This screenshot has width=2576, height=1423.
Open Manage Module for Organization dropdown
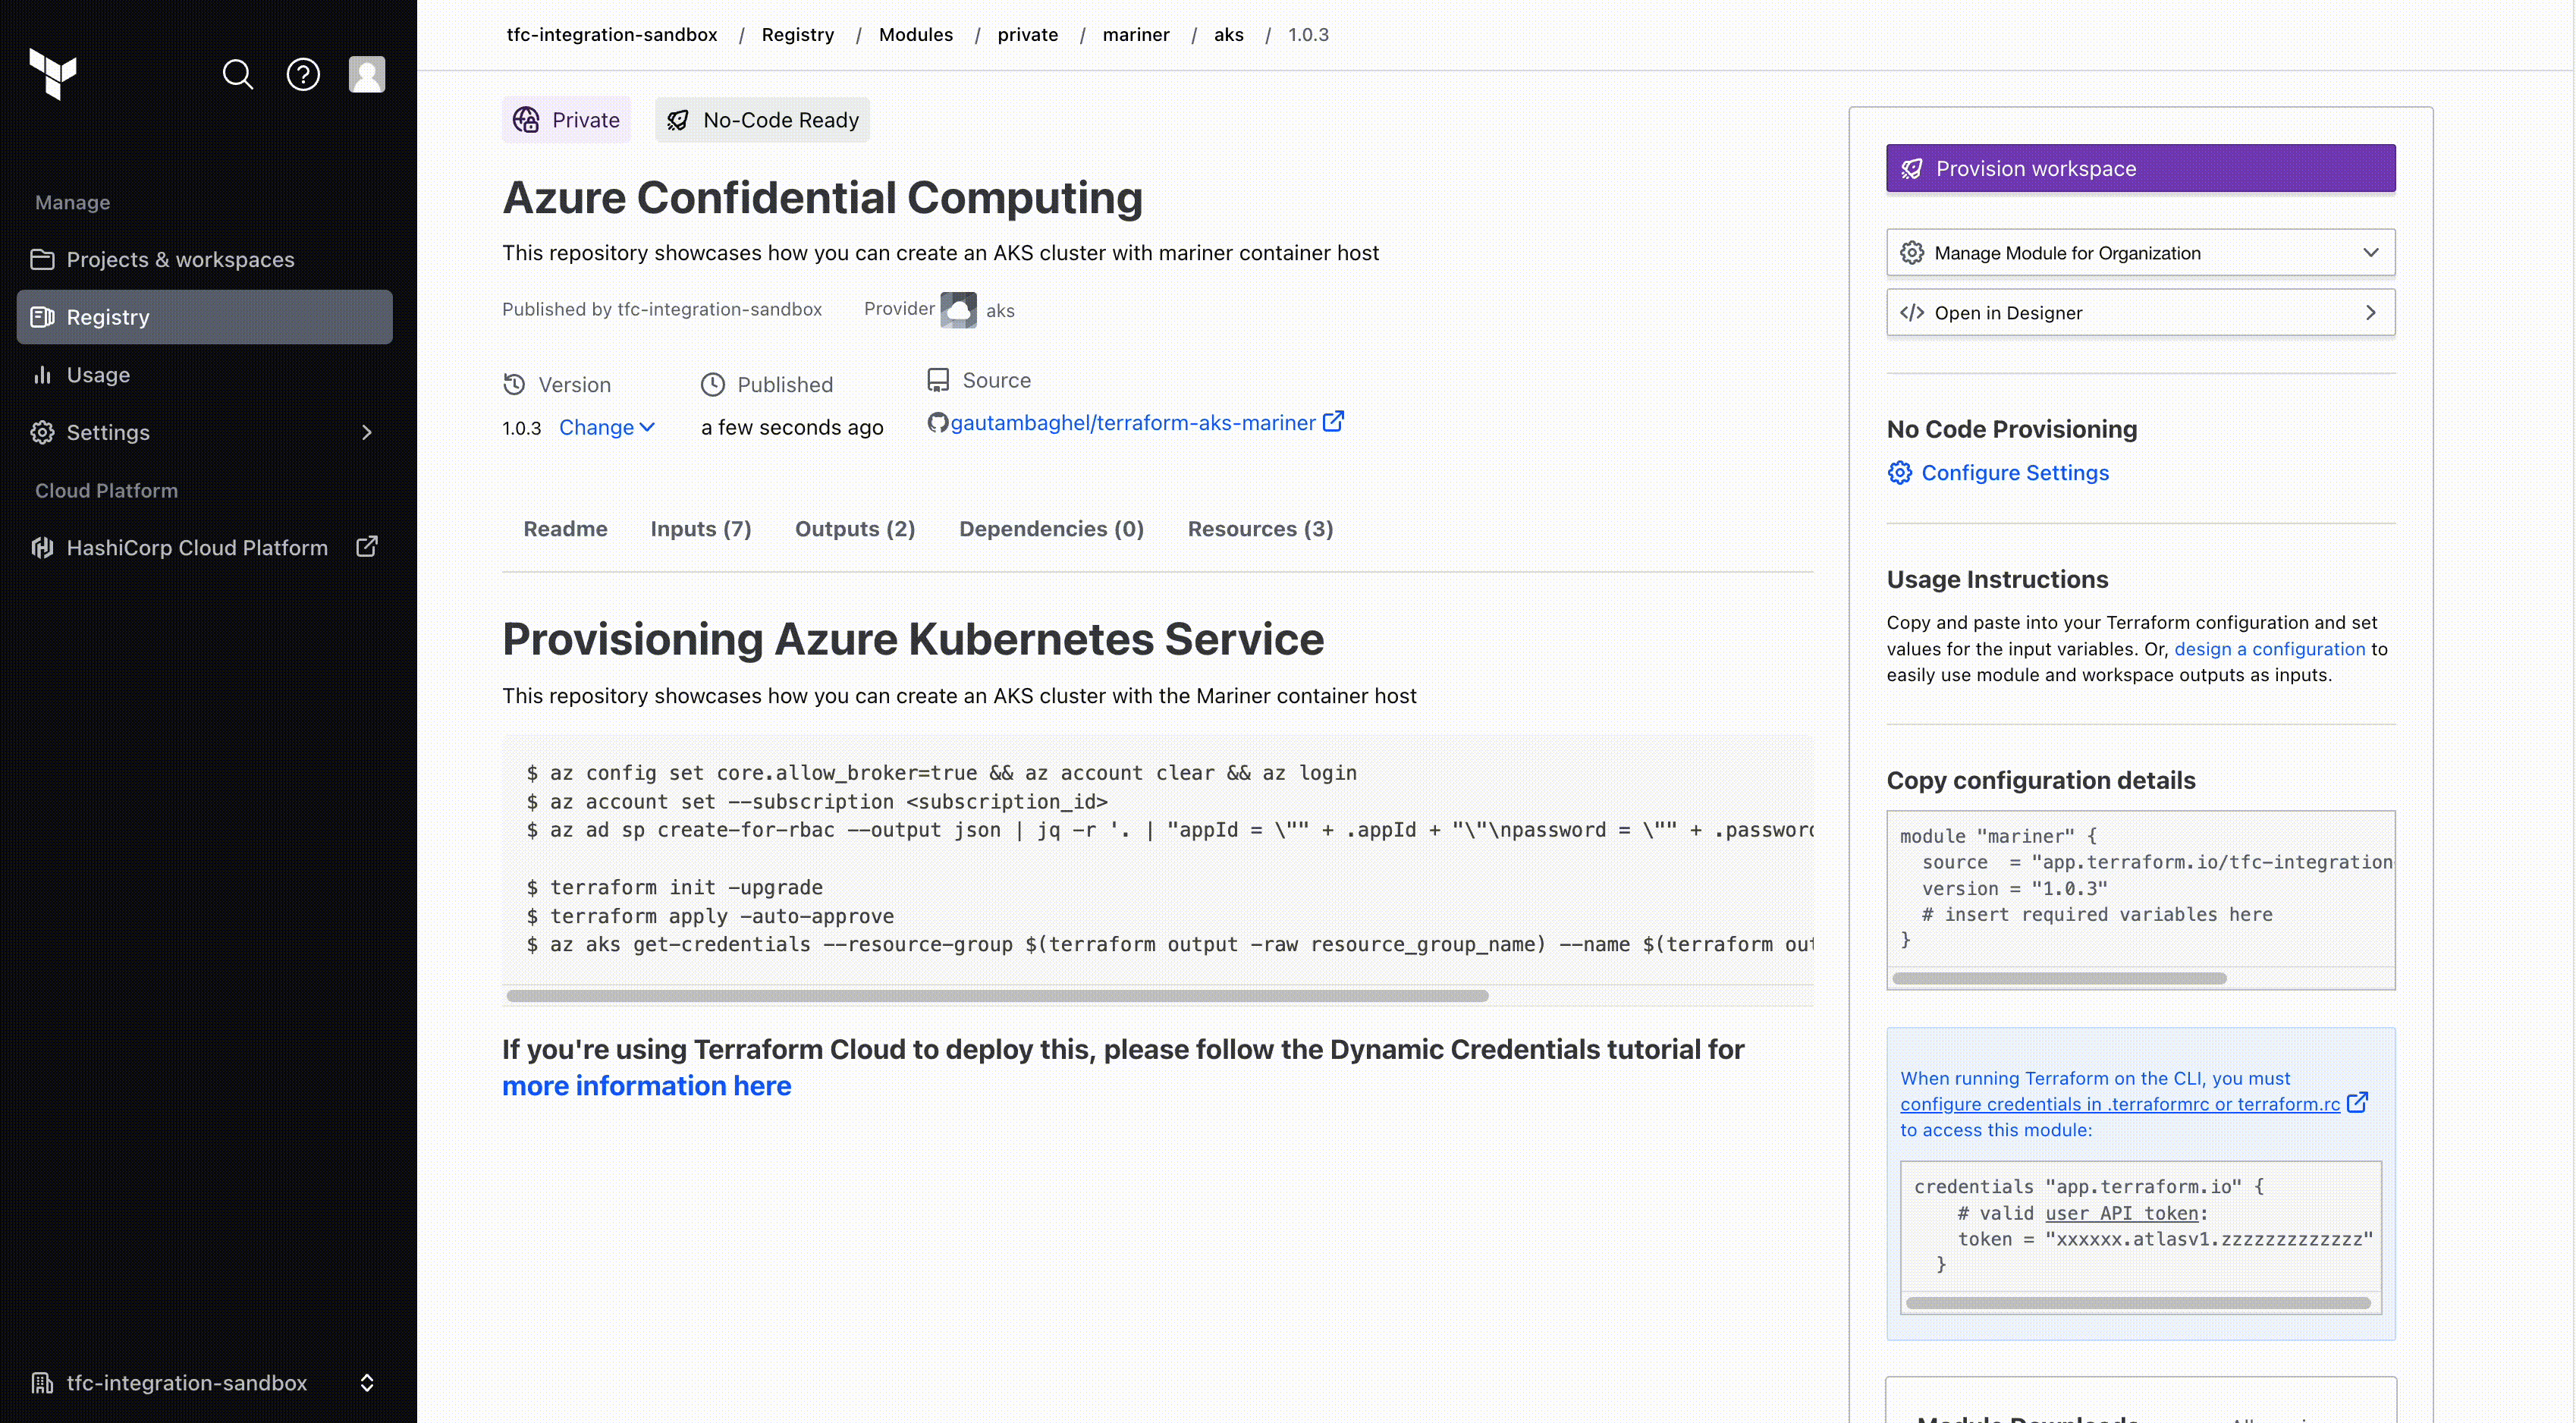click(x=2140, y=253)
